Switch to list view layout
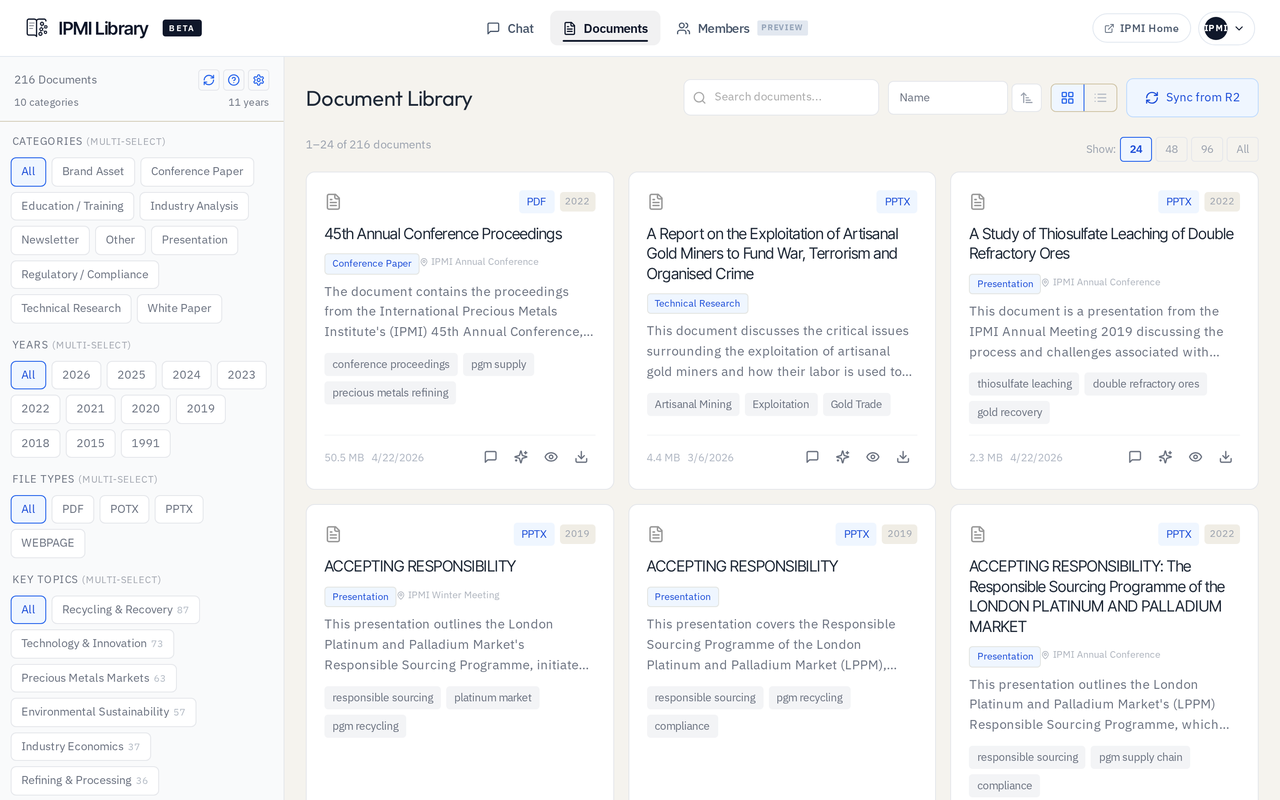Viewport: 1280px width, 800px height. pos(1100,98)
